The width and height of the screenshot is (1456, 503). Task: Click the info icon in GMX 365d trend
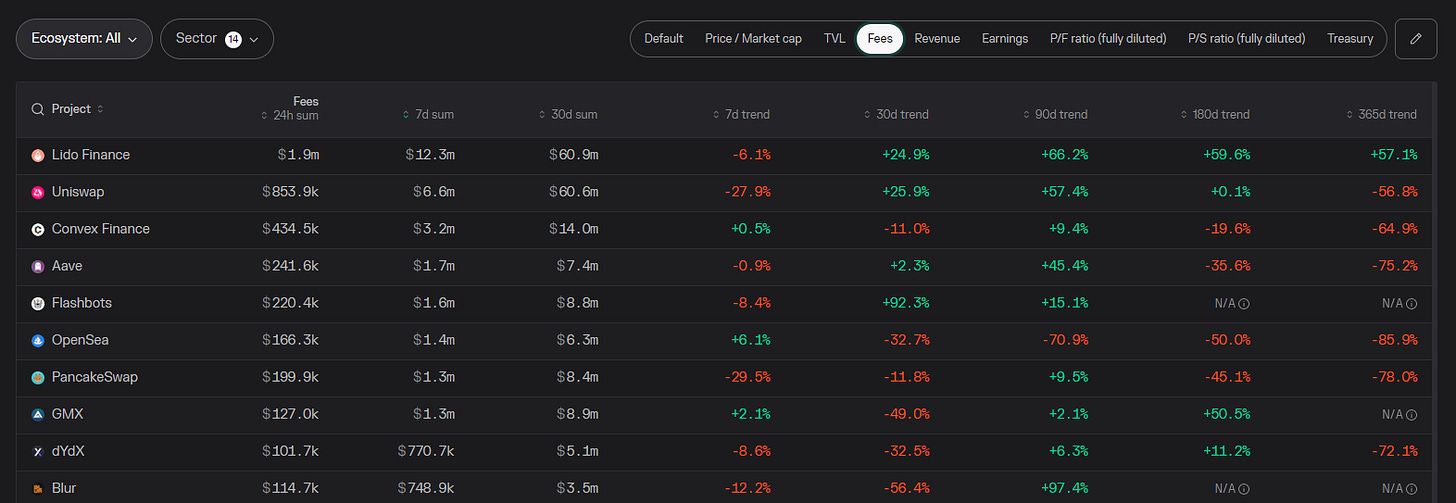[x=1412, y=414]
